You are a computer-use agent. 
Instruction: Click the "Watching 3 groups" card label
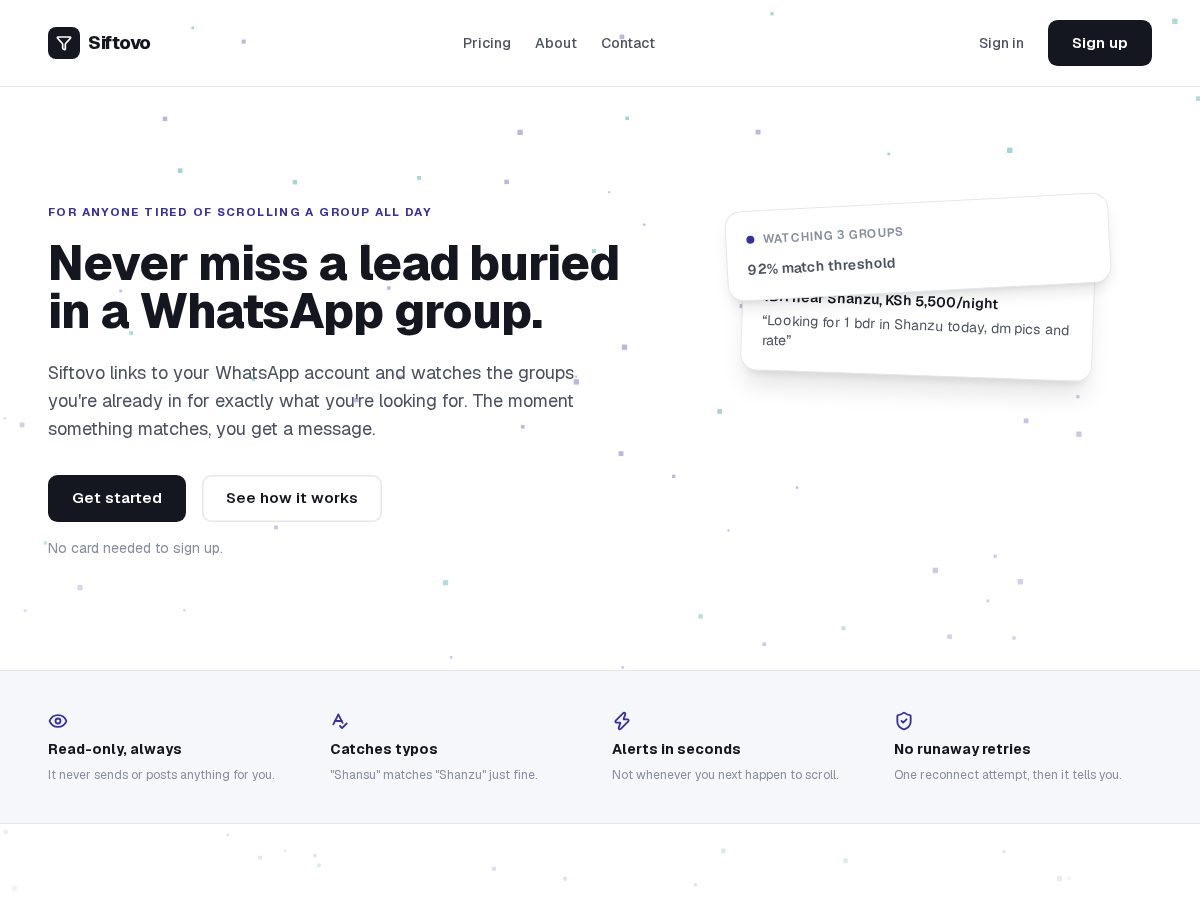pos(833,235)
